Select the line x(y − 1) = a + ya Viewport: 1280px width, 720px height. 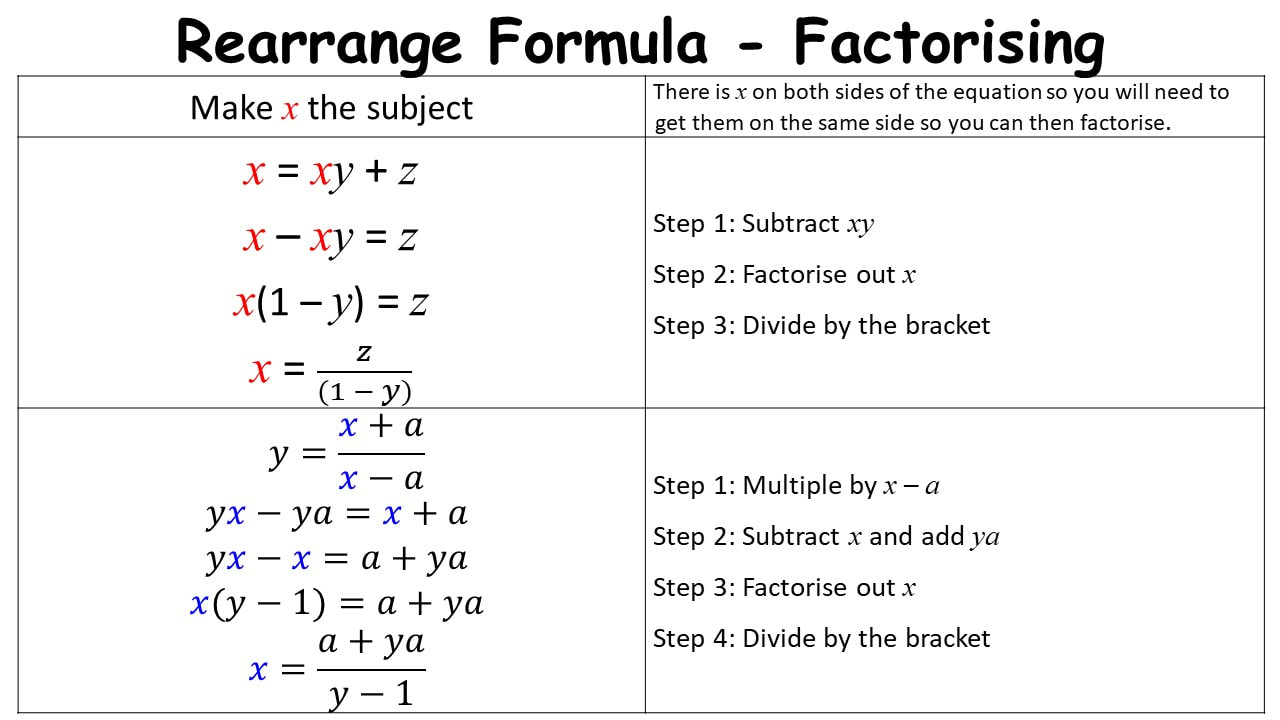coord(337,603)
